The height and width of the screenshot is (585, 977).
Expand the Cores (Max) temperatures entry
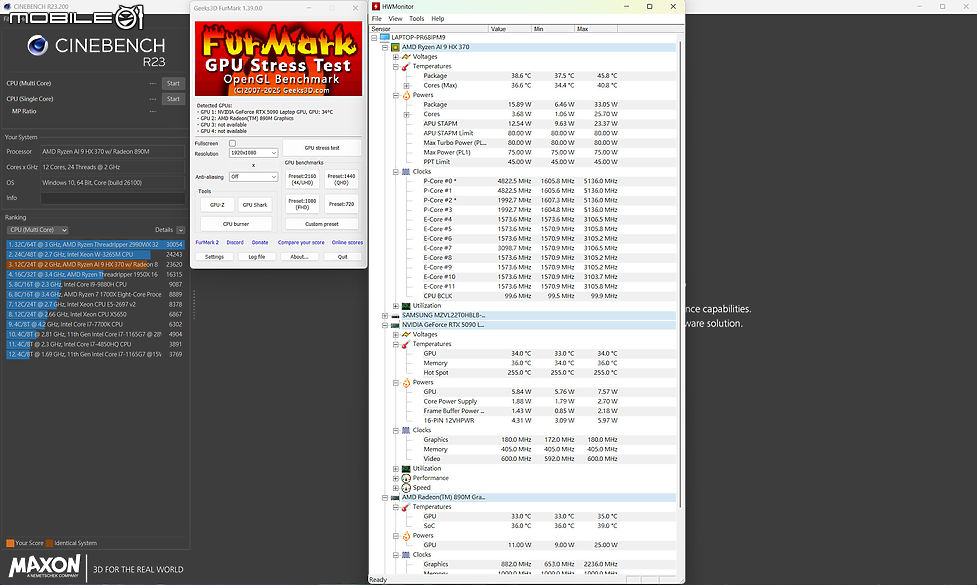coord(406,85)
